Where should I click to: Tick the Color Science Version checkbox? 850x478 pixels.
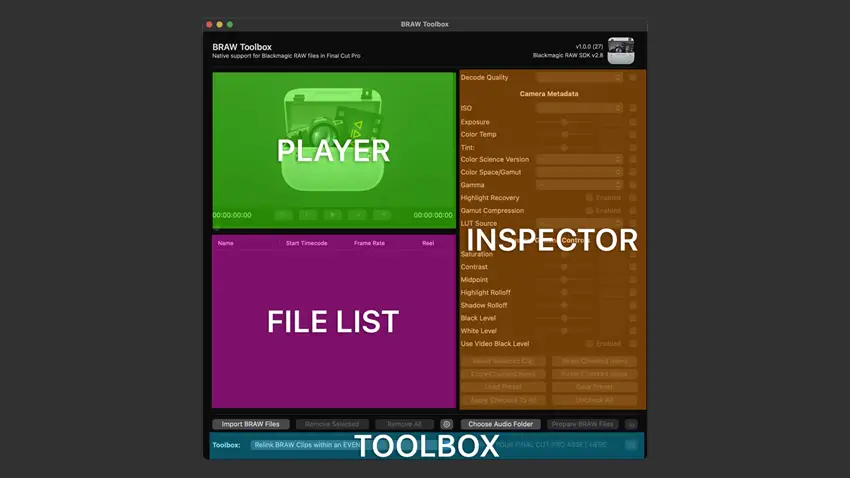tap(633, 159)
